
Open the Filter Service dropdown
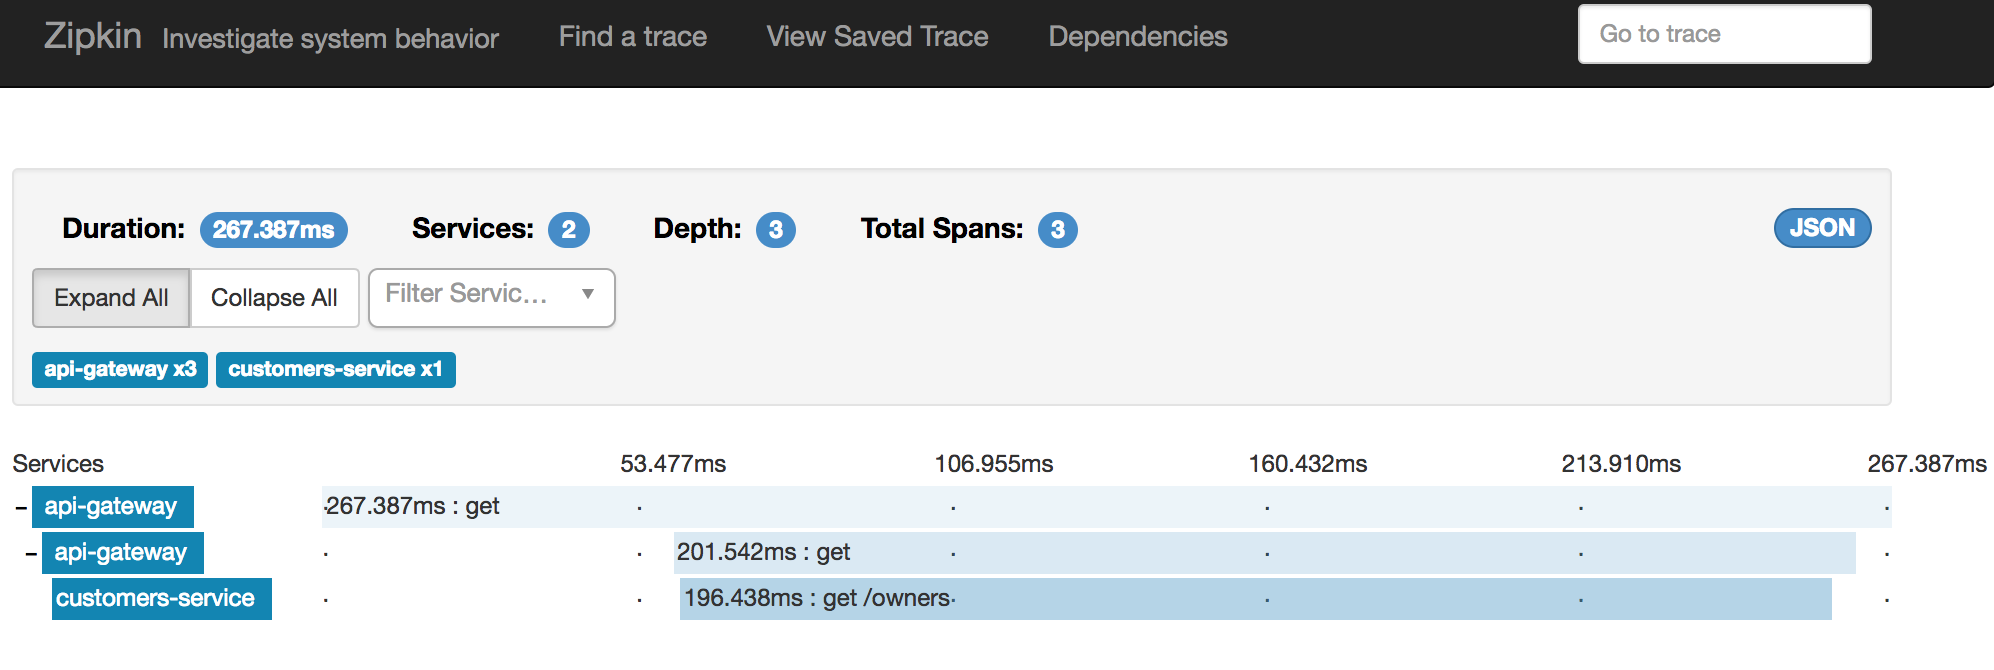tap(491, 296)
